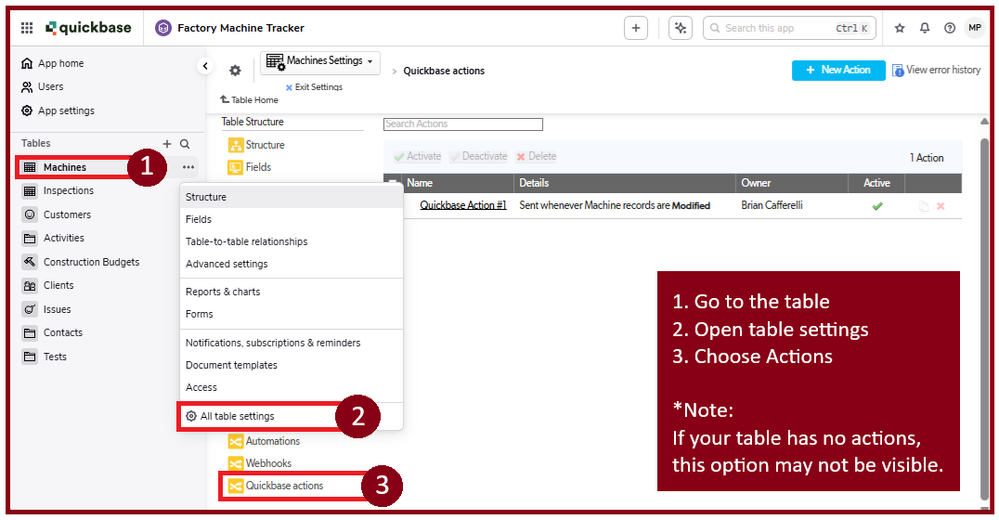Screen dimensions: 999x520
Task: Open the app launcher grid icon
Action: tap(27, 28)
